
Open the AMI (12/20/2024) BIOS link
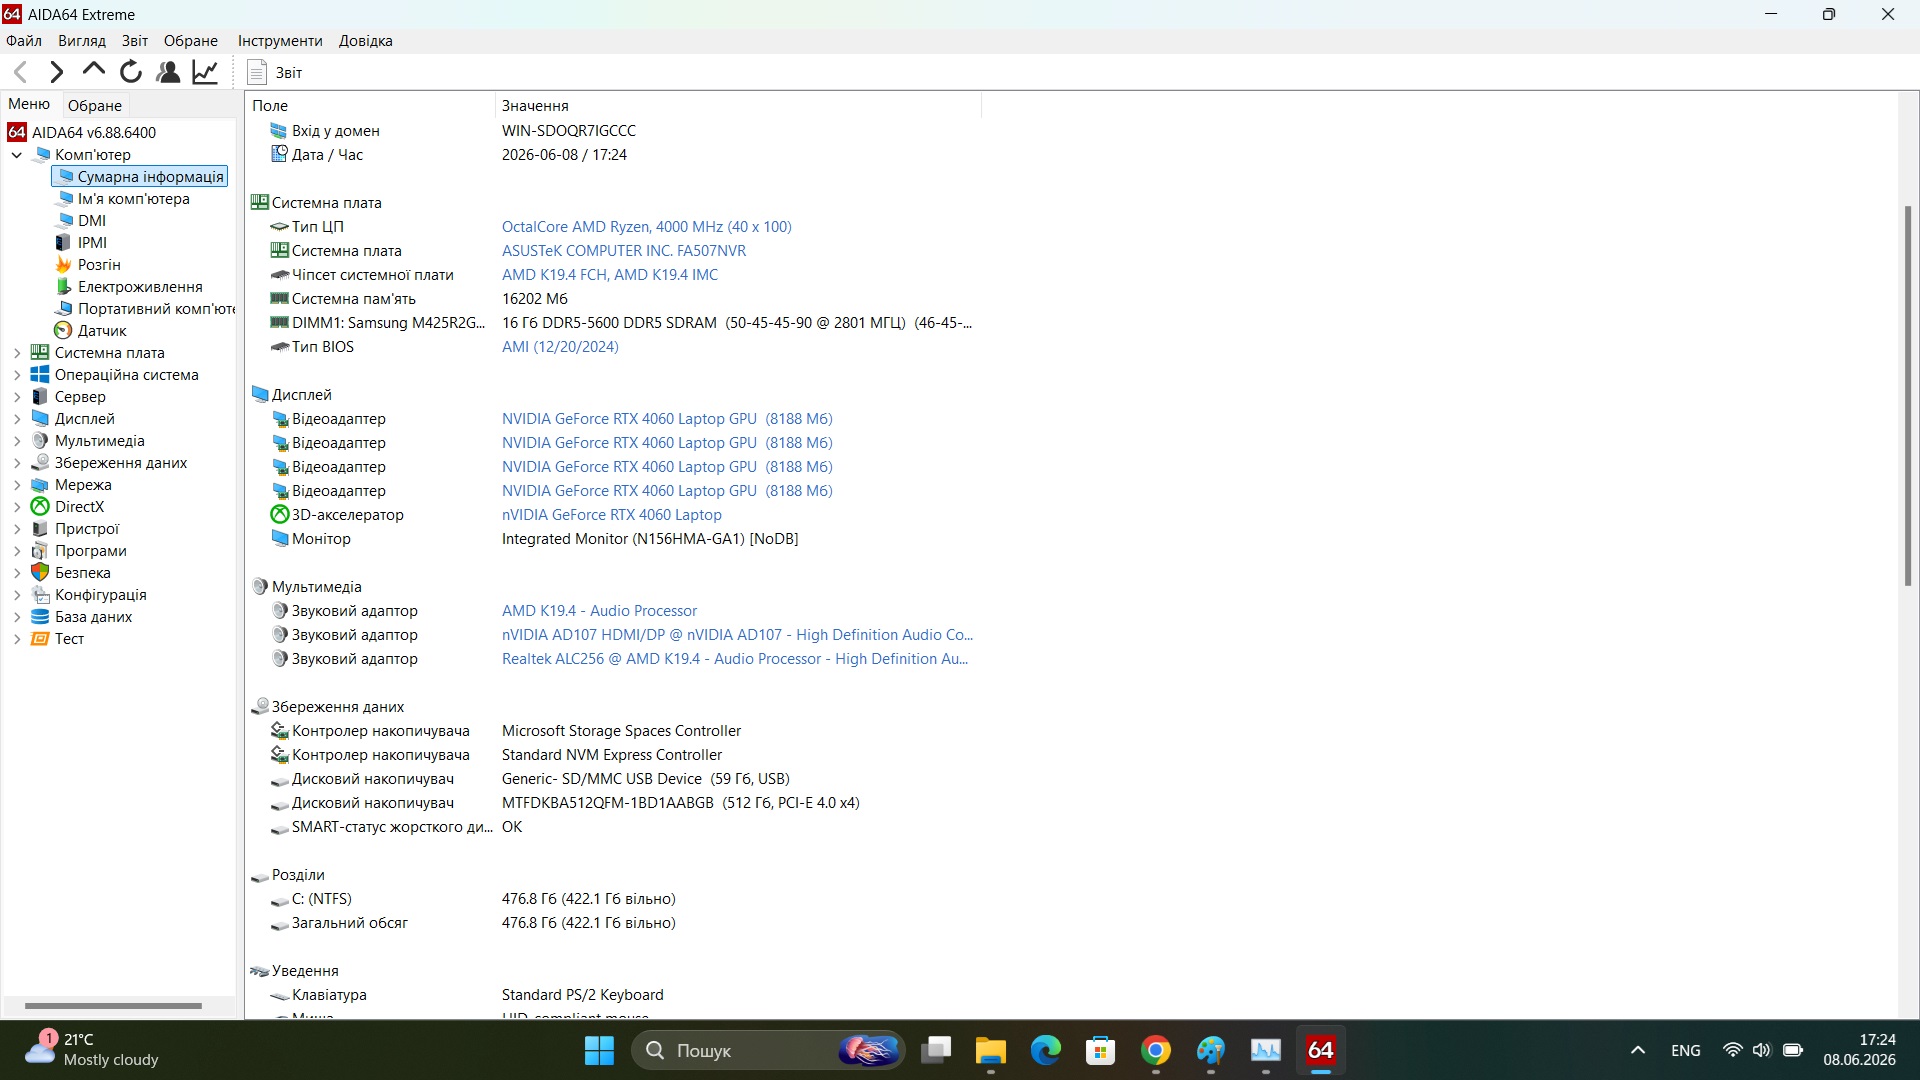[560, 347]
